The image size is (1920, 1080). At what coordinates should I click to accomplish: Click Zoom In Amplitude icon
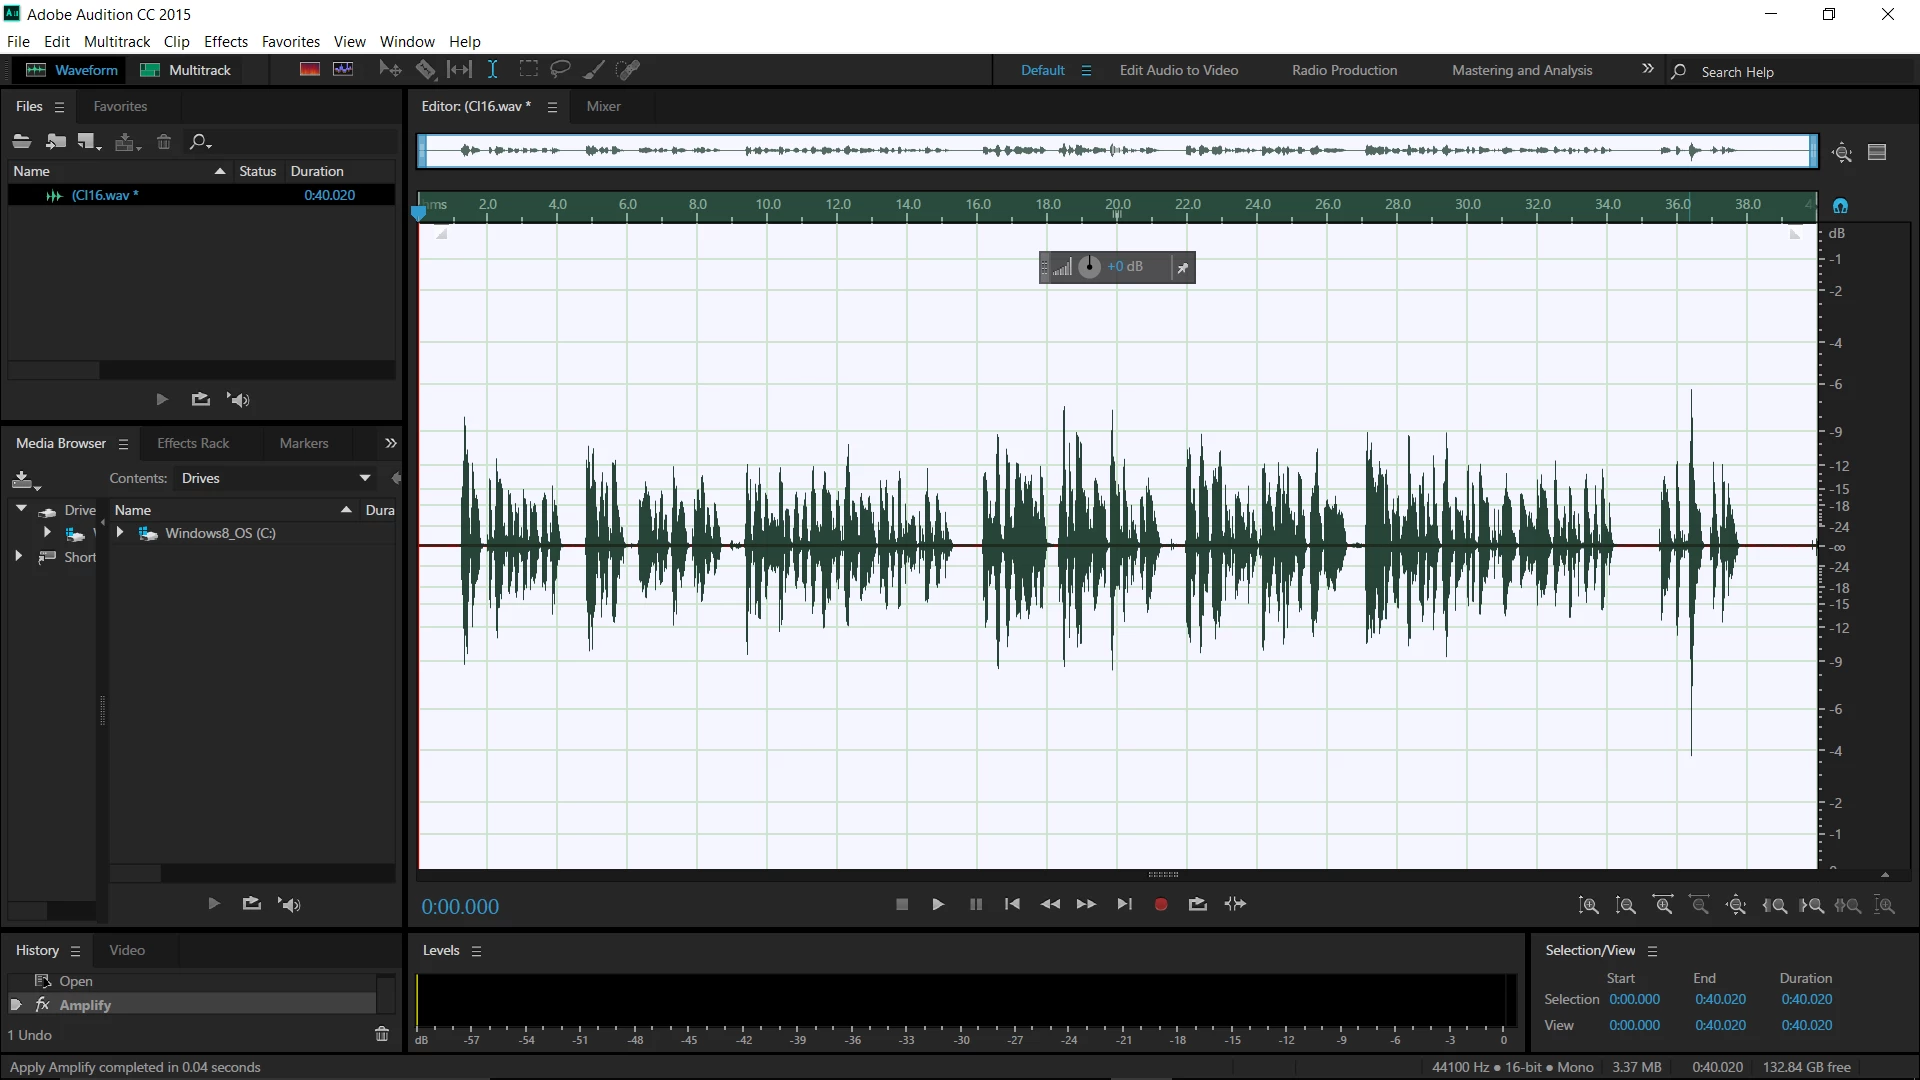[x=1588, y=905]
